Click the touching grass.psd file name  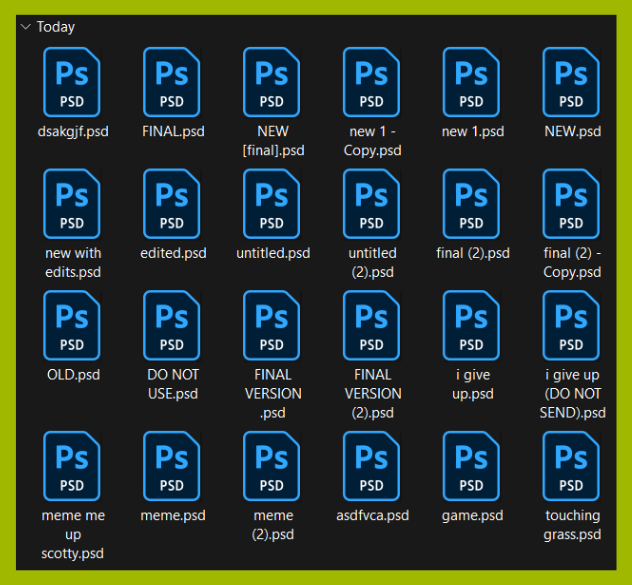(x=572, y=525)
